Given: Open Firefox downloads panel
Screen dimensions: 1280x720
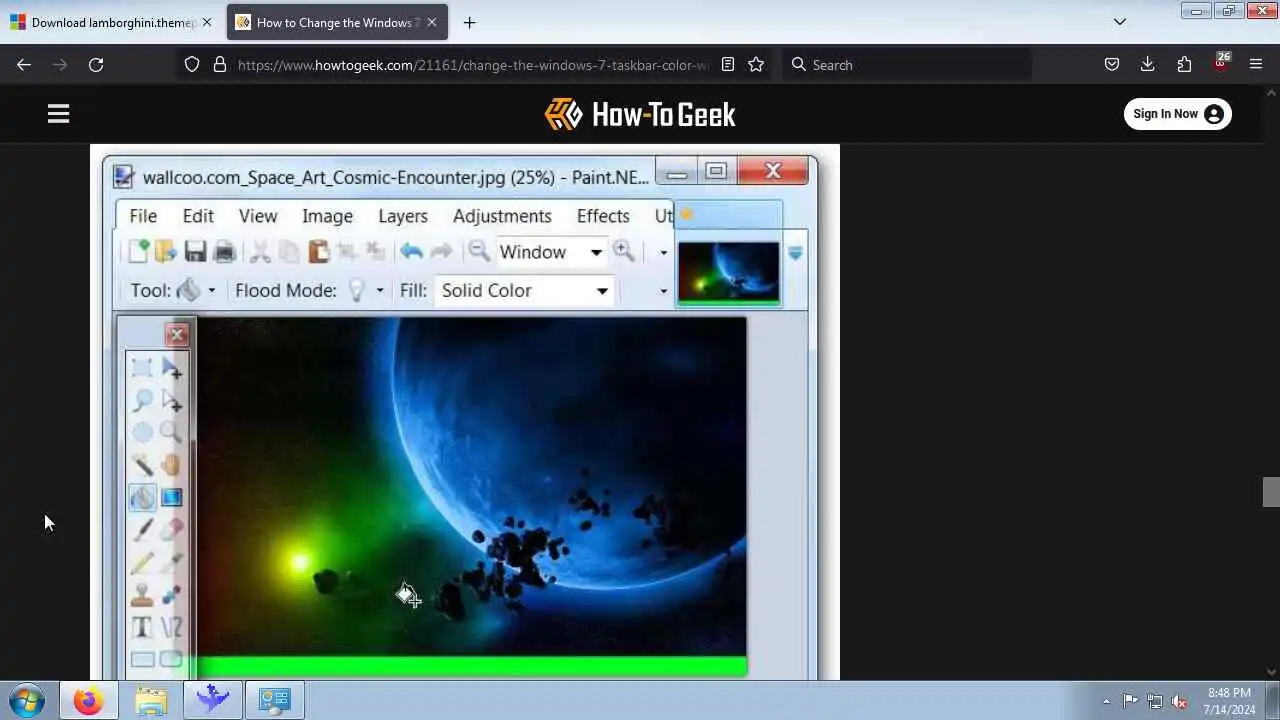Looking at the screenshot, I should [1148, 64].
